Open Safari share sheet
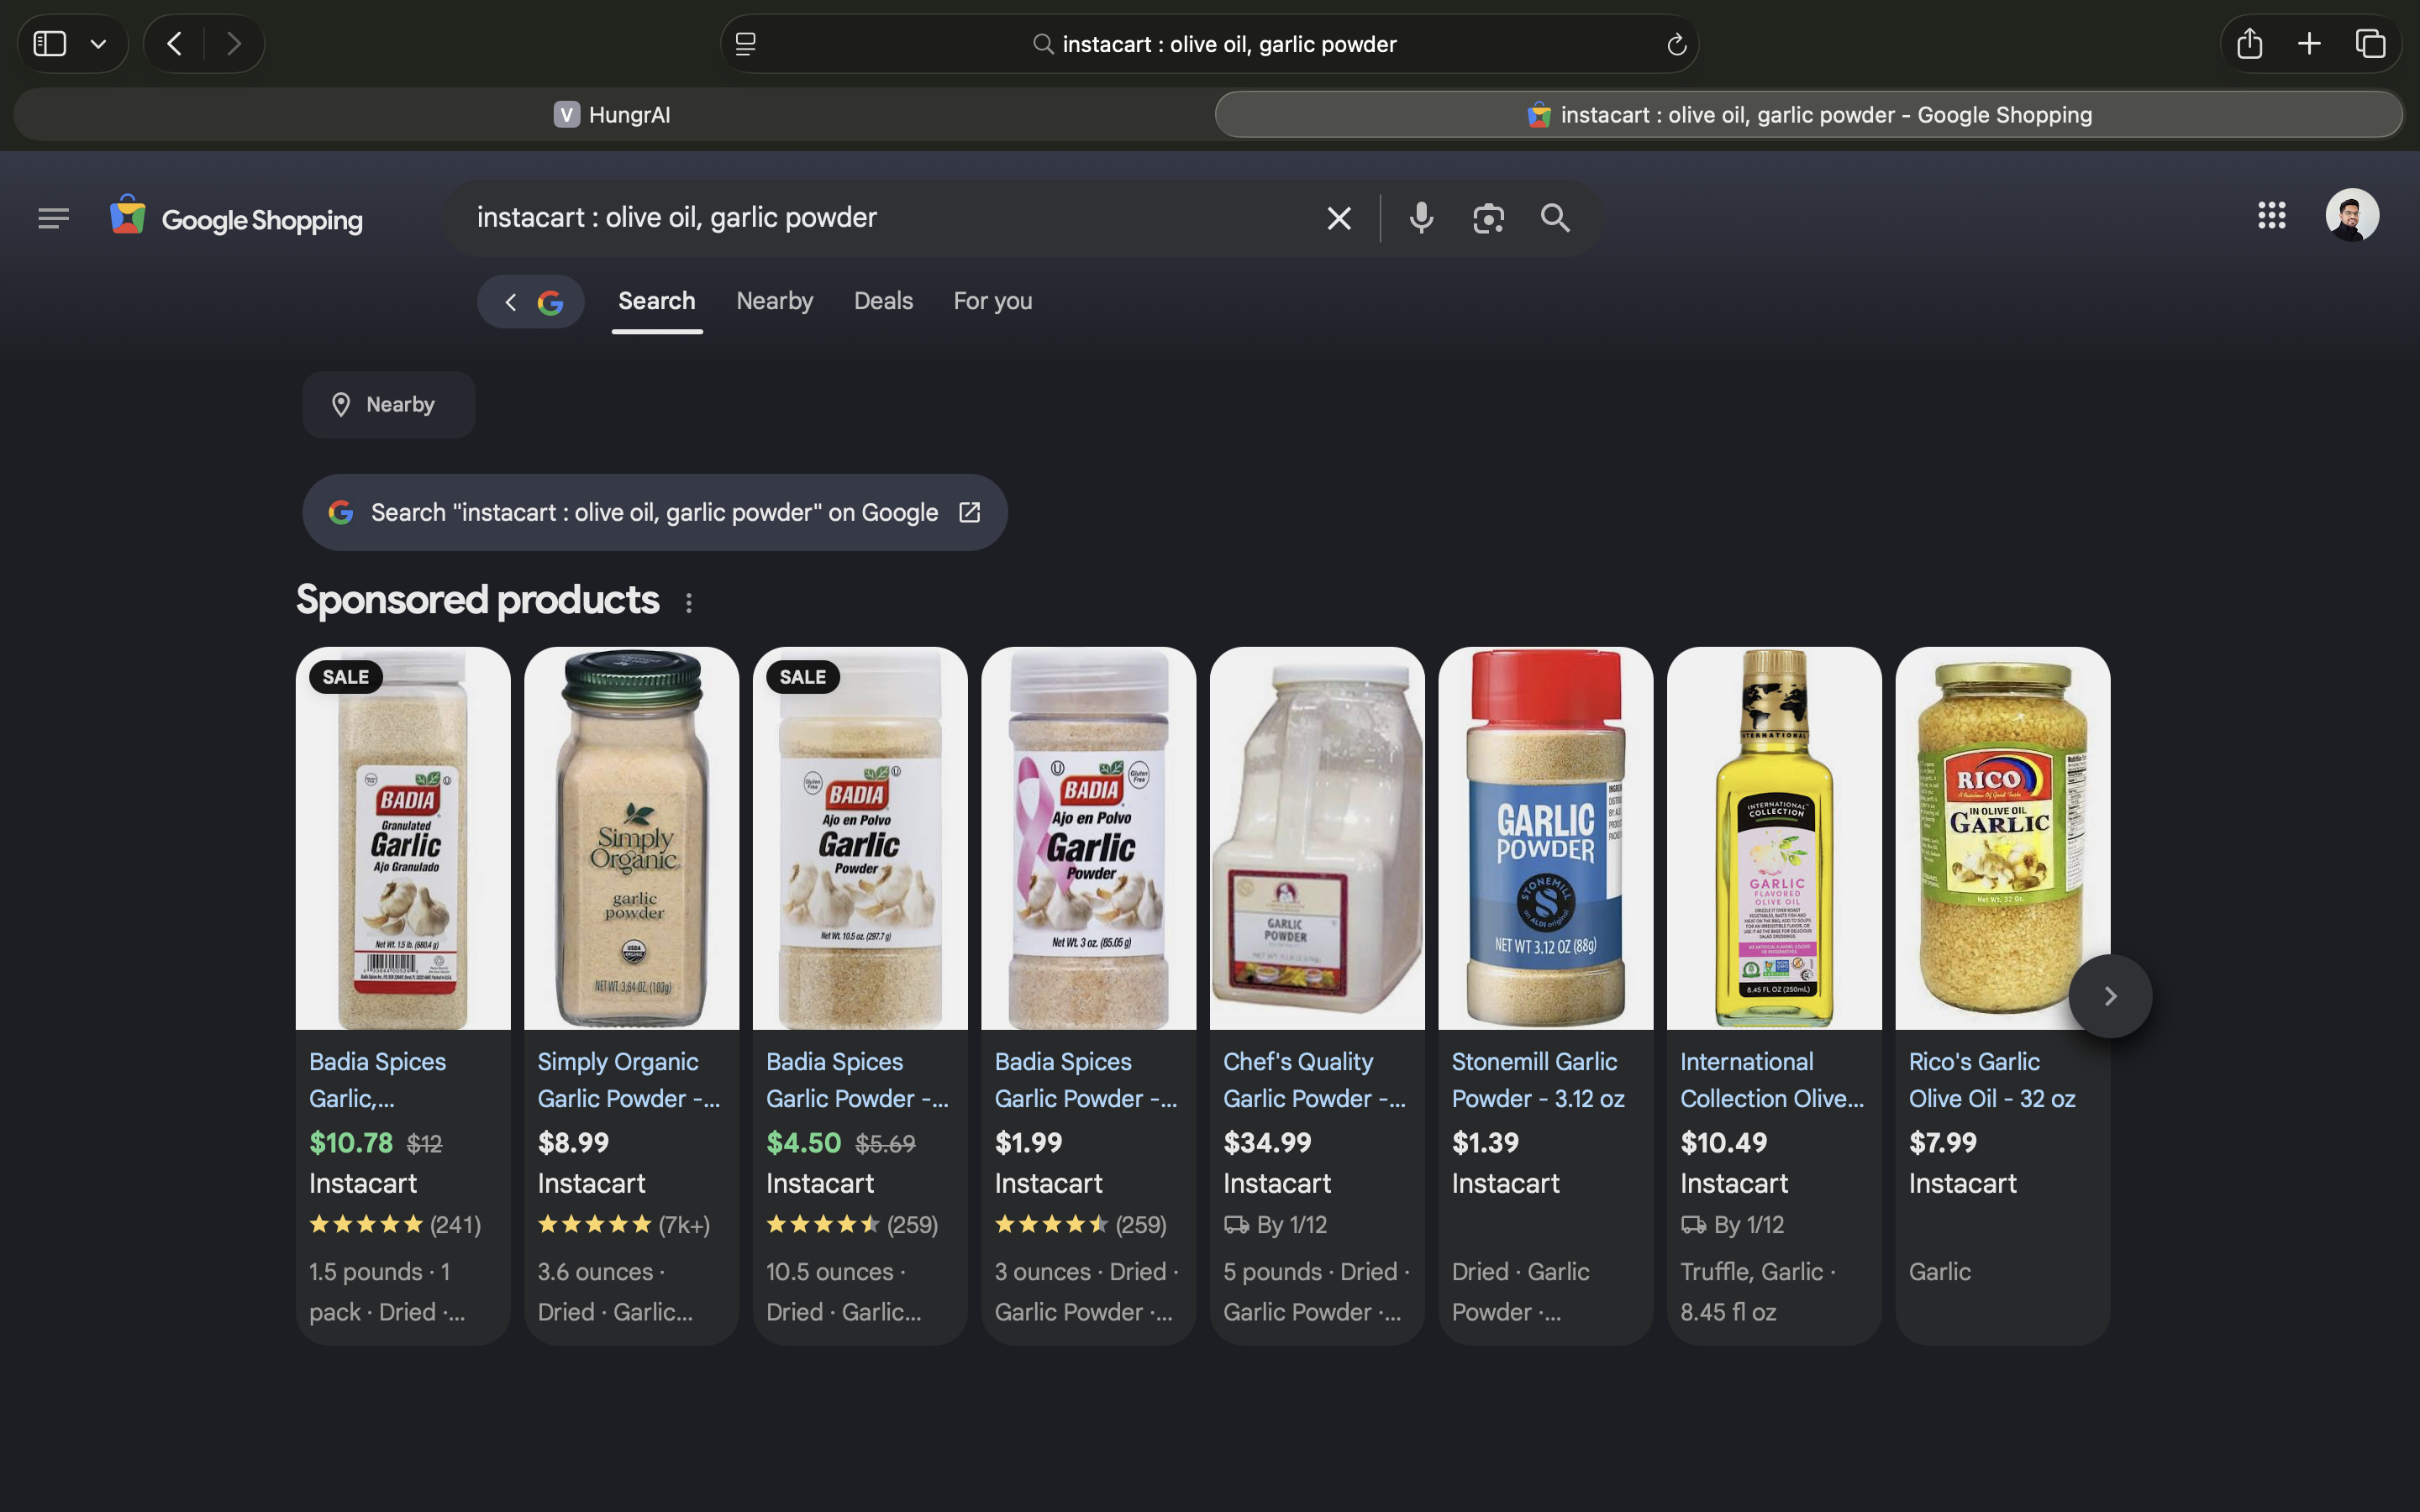2420x1512 pixels. (2249, 44)
